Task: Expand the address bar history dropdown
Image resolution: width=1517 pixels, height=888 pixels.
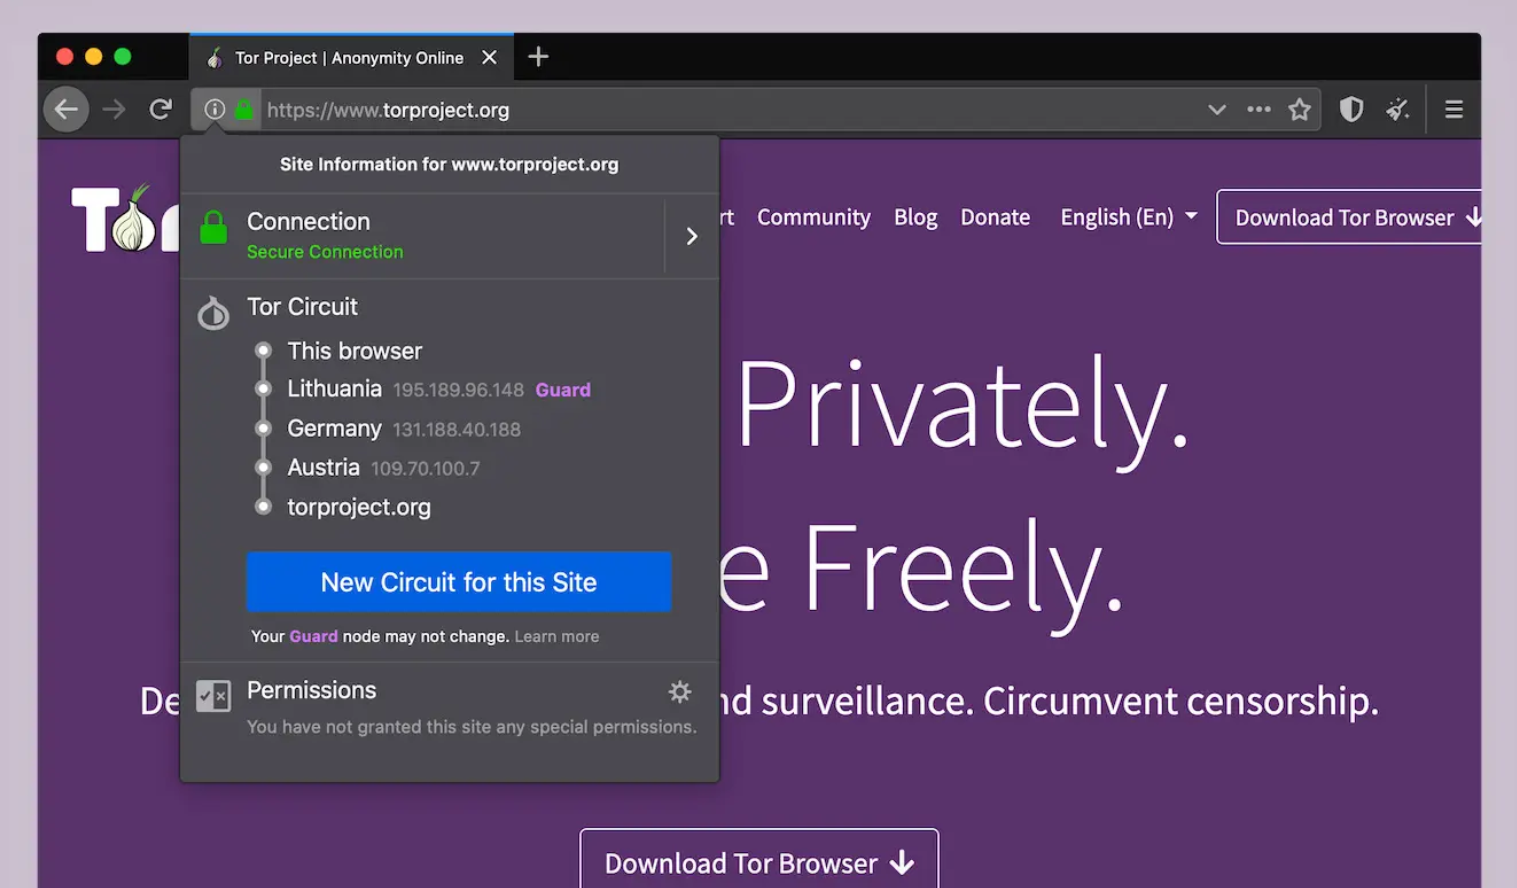Action: click(x=1216, y=109)
